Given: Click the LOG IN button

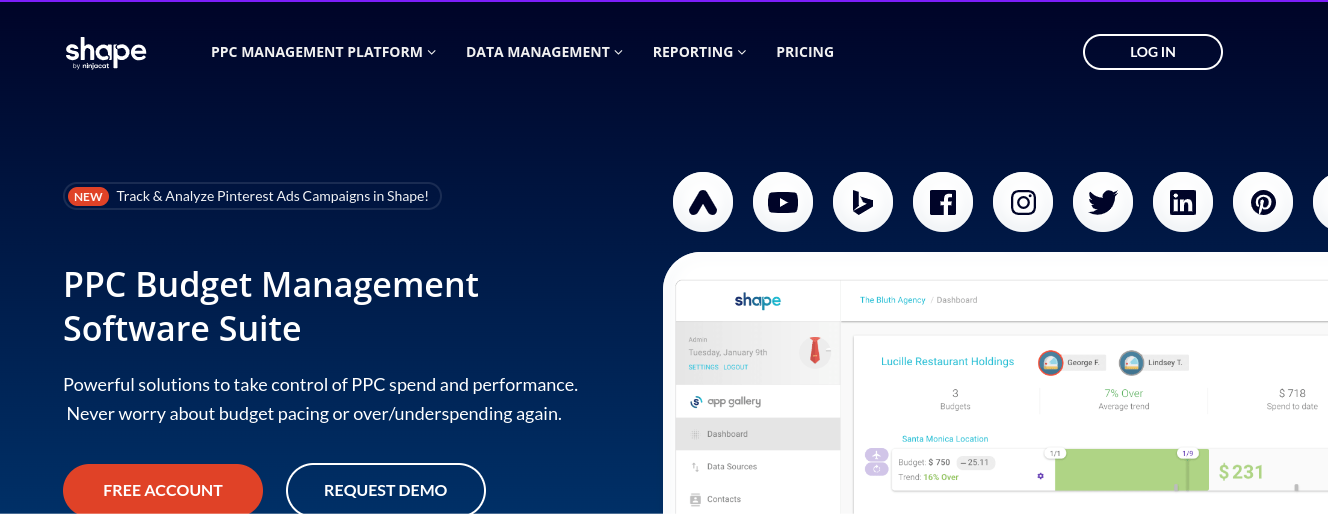Looking at the screenshot, I should pyautogui.click(x=1152, y=52).
